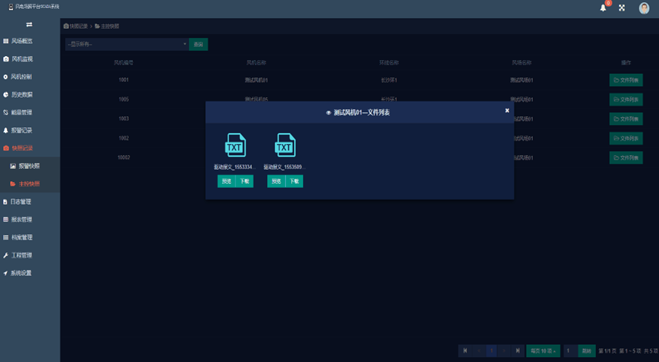Click the second TXT file icon in the dialog
Viewport: 659px width, 362px height.
point(285,145)
